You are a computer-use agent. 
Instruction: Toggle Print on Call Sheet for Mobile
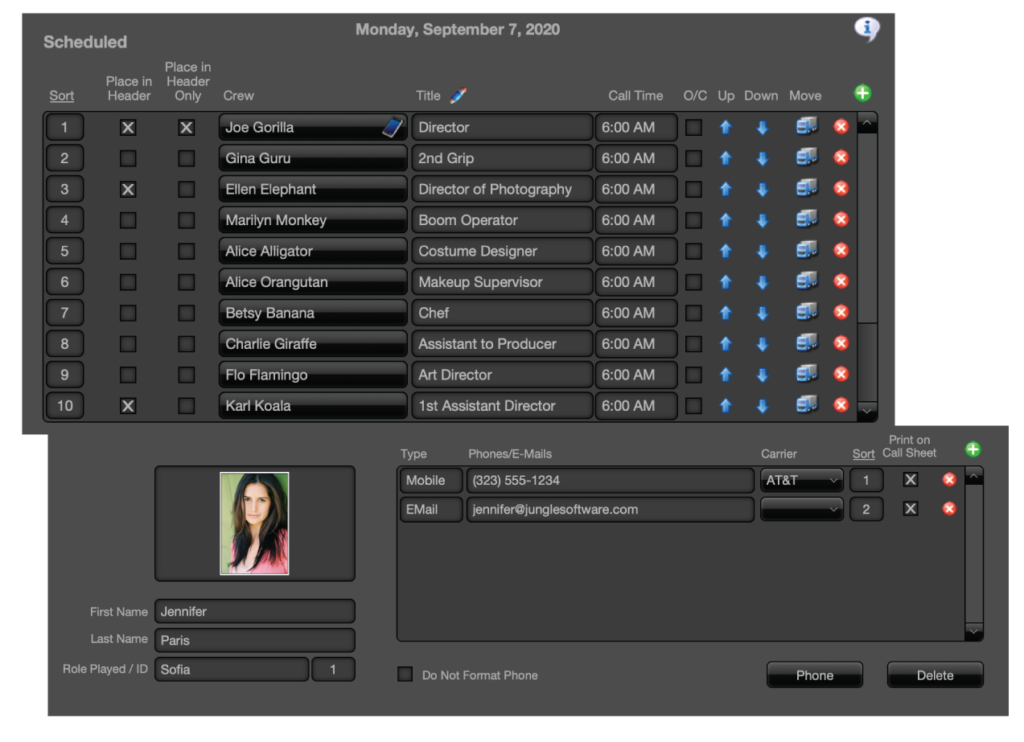[x=910, y=480]
